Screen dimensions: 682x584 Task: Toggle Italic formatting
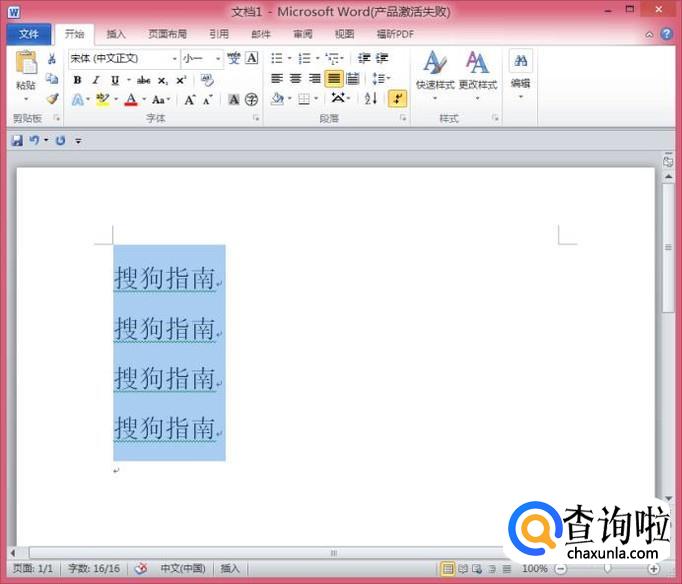96,80
